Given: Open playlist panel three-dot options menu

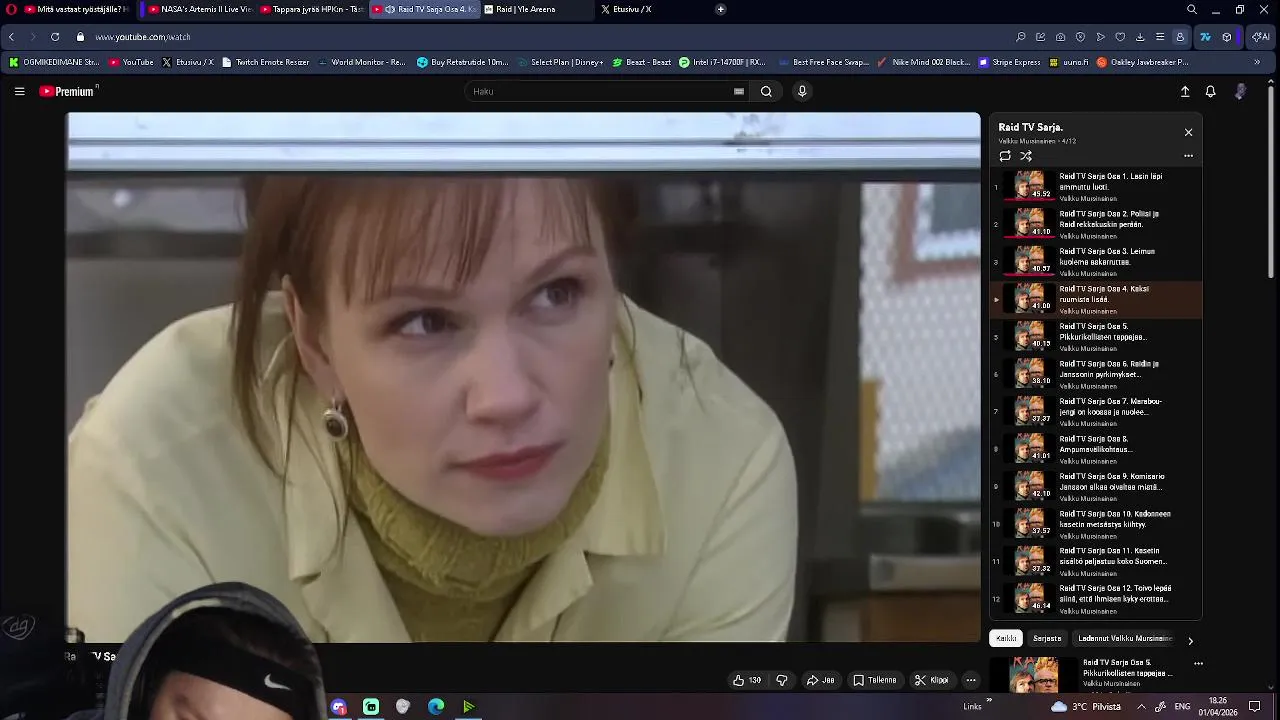Looking at the screenshot, I should click(x=1188, y=156).
